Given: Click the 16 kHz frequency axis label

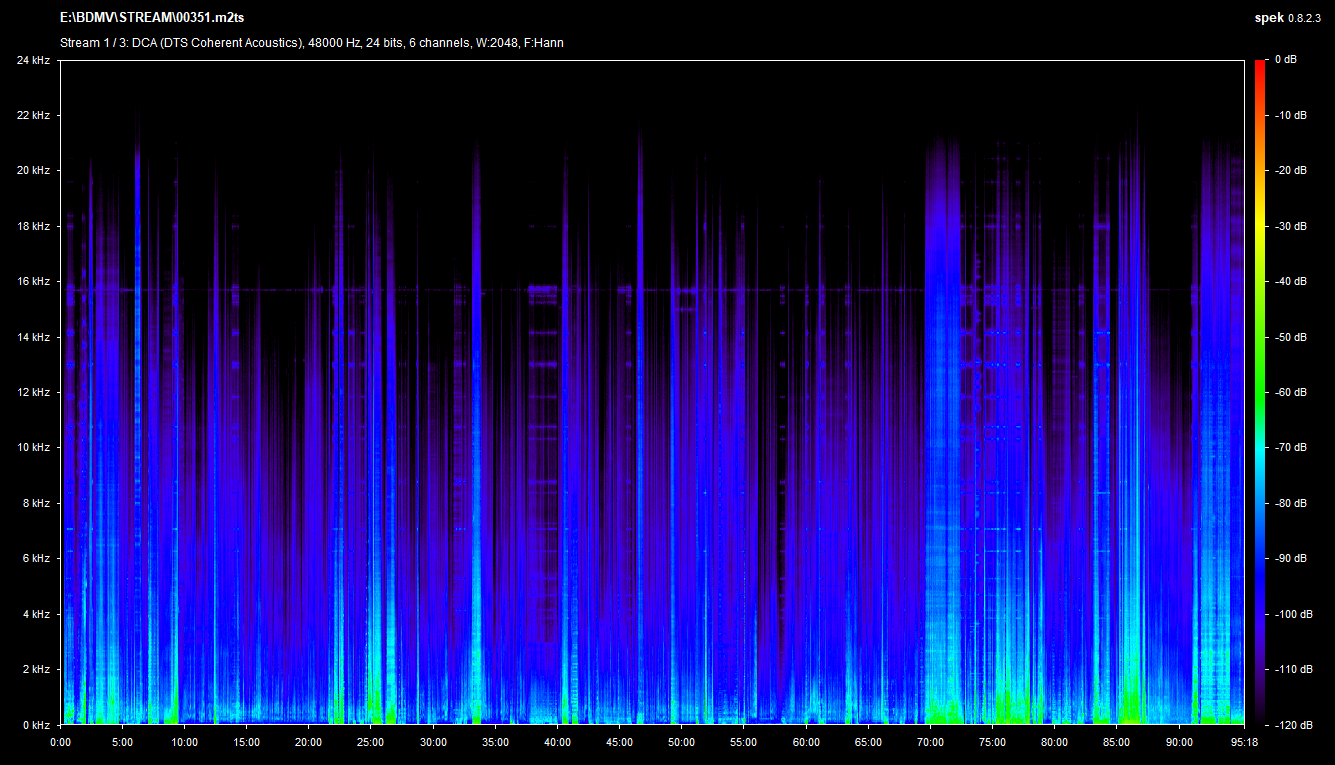Looking at the screenshot, I should coord(33,282).
